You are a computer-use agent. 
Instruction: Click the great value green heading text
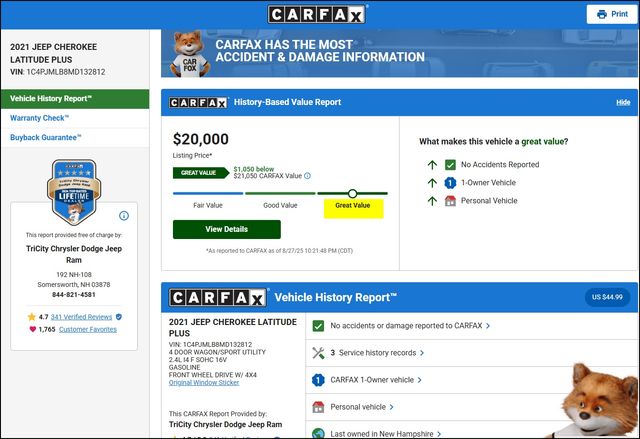click(x=542, y=142)
